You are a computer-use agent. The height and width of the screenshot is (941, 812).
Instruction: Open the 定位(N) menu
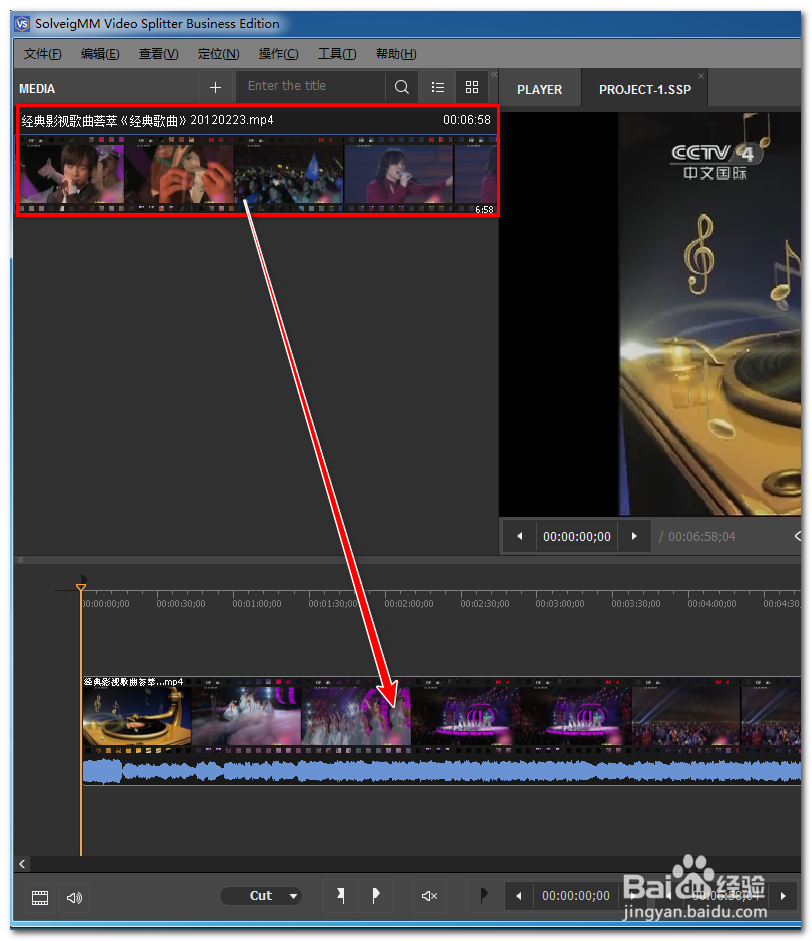coord(218,54)
